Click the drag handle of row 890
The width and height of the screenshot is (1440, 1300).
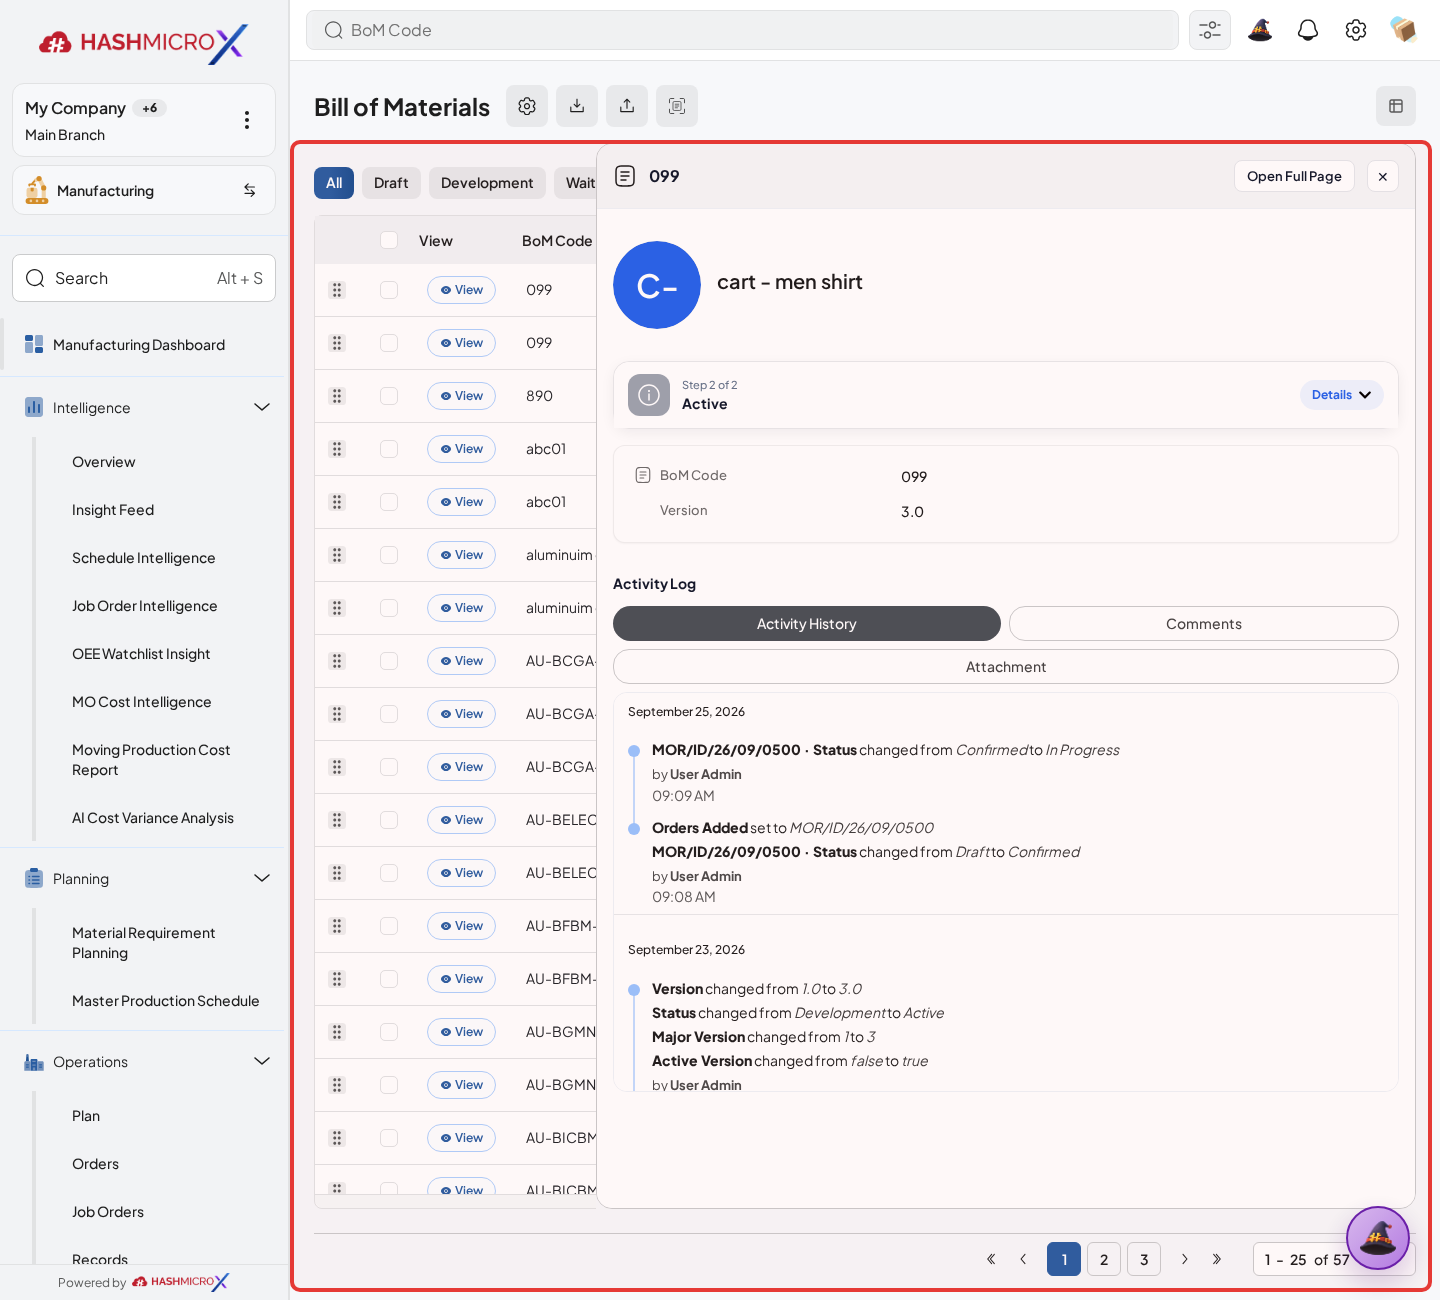337,396
